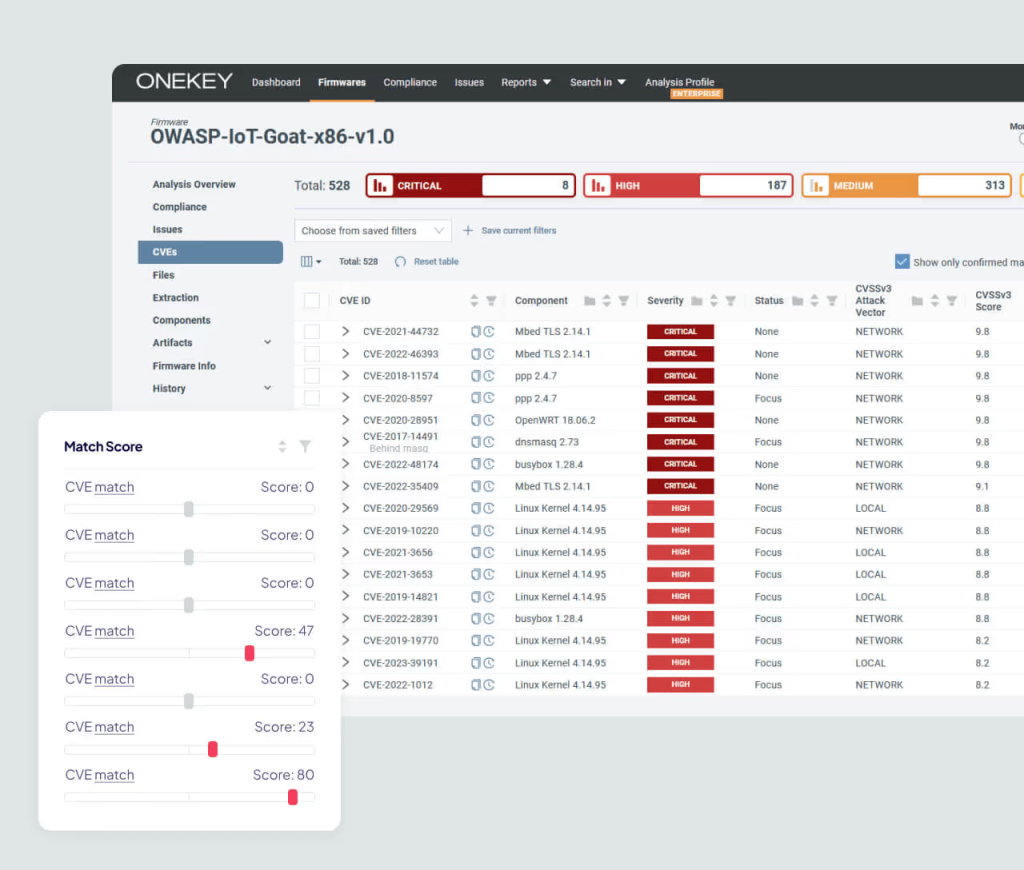Viewport: 1024px width, 870px height.
Task: Click the history clock icon for CVE-2021-44732
Action: pos(489,332)
